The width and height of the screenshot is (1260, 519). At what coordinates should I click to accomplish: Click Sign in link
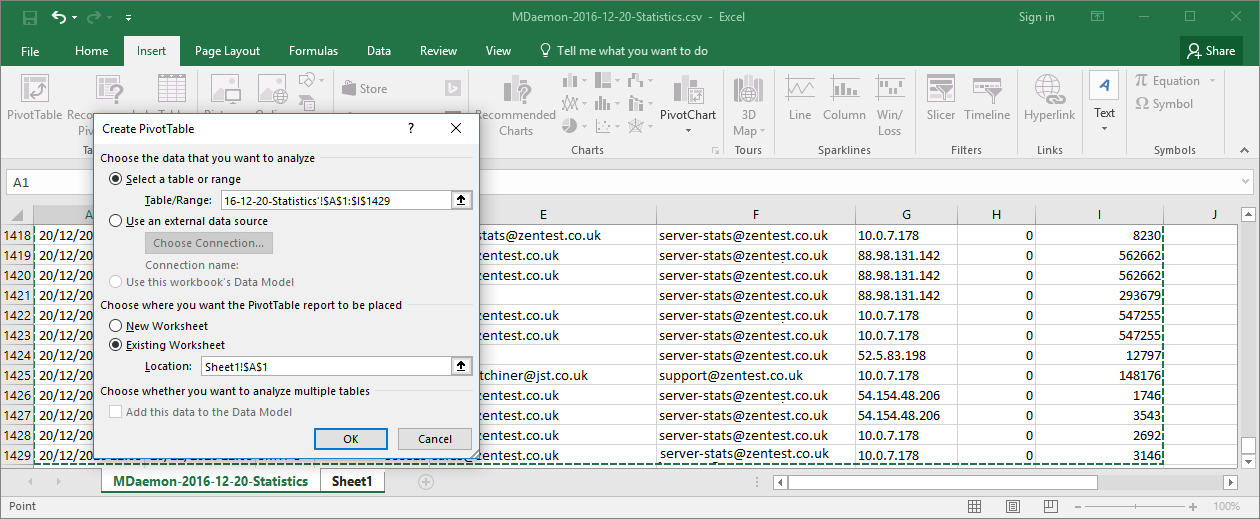(x=1036, y=17)
